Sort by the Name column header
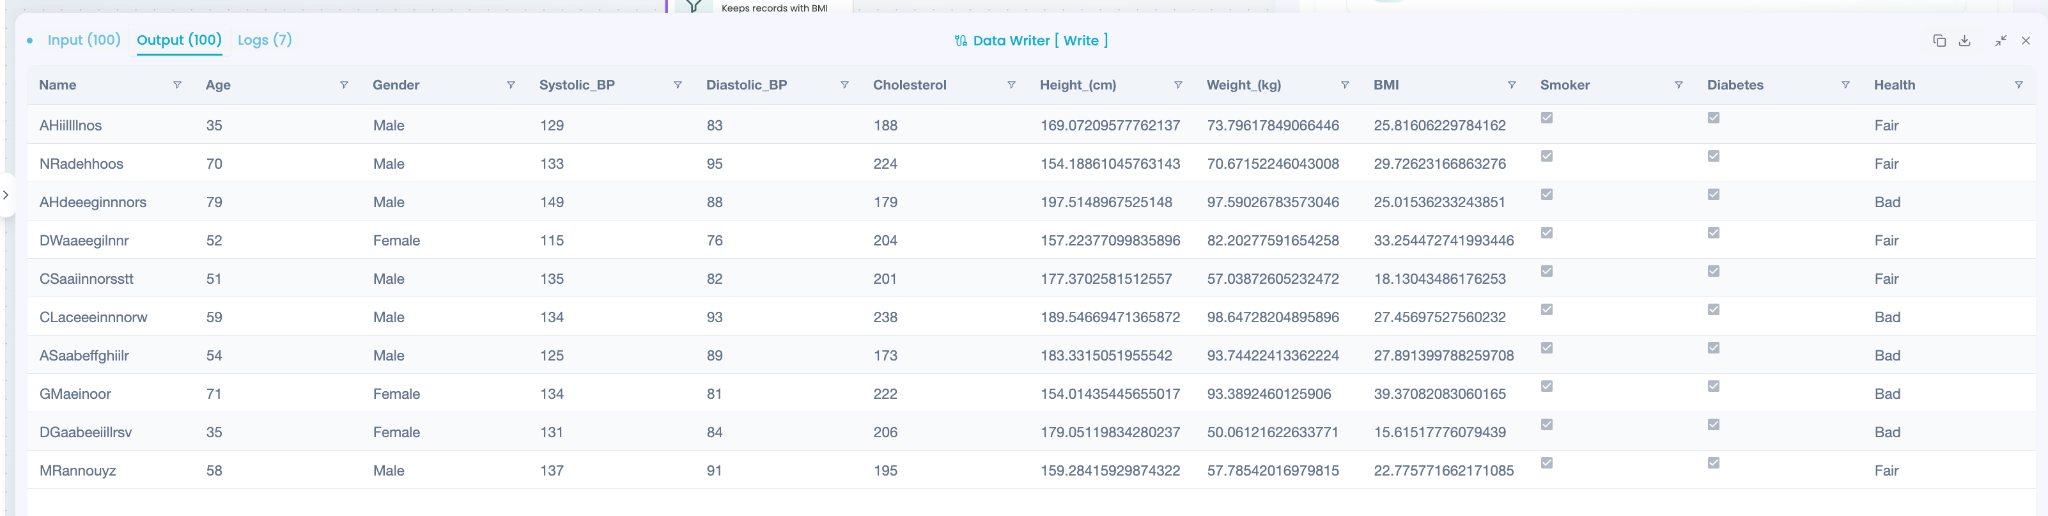The image size is (2048, 516). pos(58,85)
